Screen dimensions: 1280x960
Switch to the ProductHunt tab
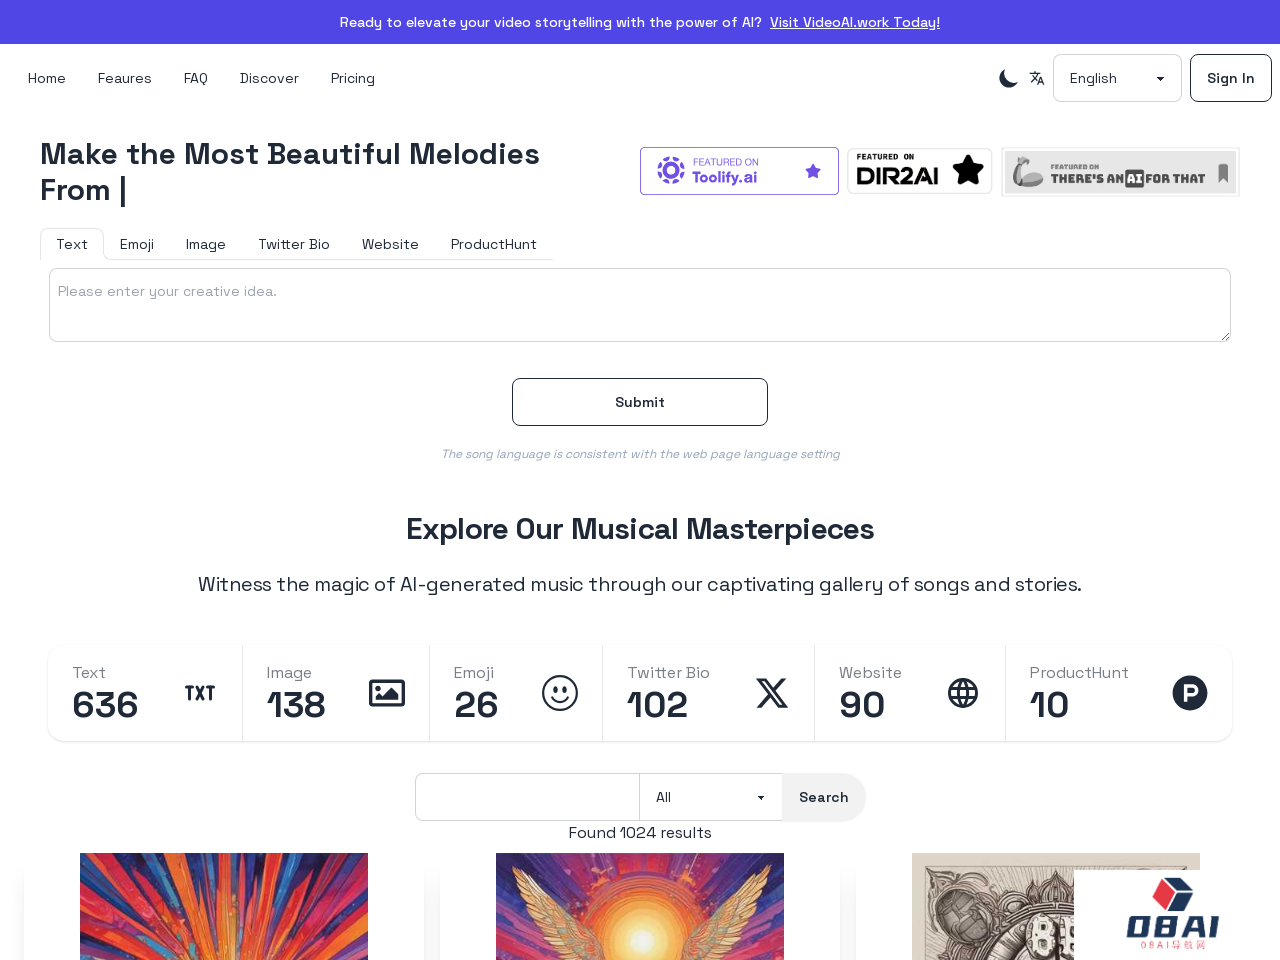pyautogui.click(x=494, y=244)
